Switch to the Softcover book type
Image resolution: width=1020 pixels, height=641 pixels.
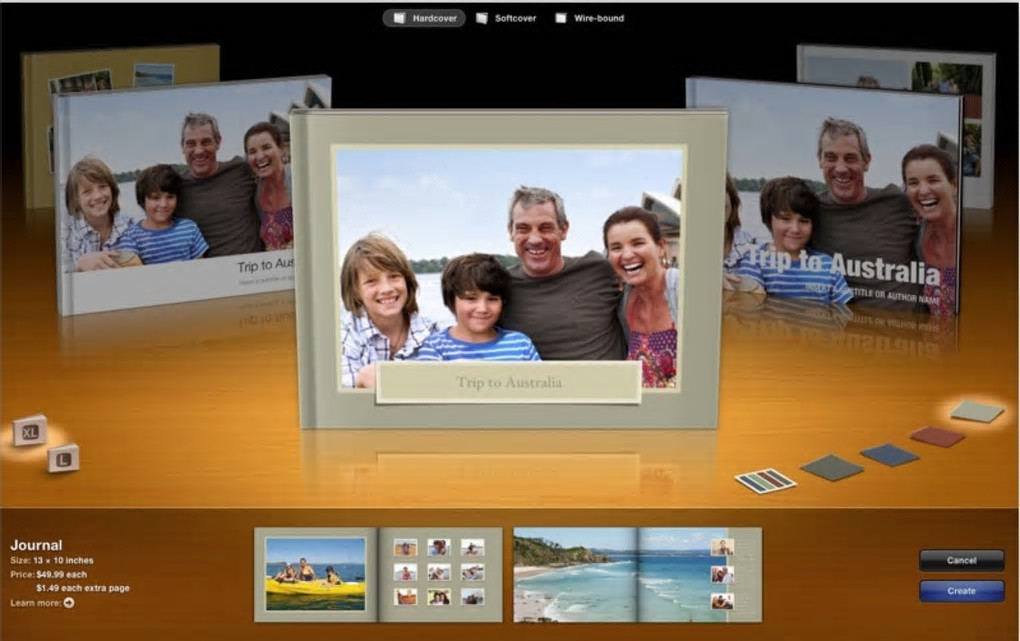pyautogui.click(x=506, y=18)
